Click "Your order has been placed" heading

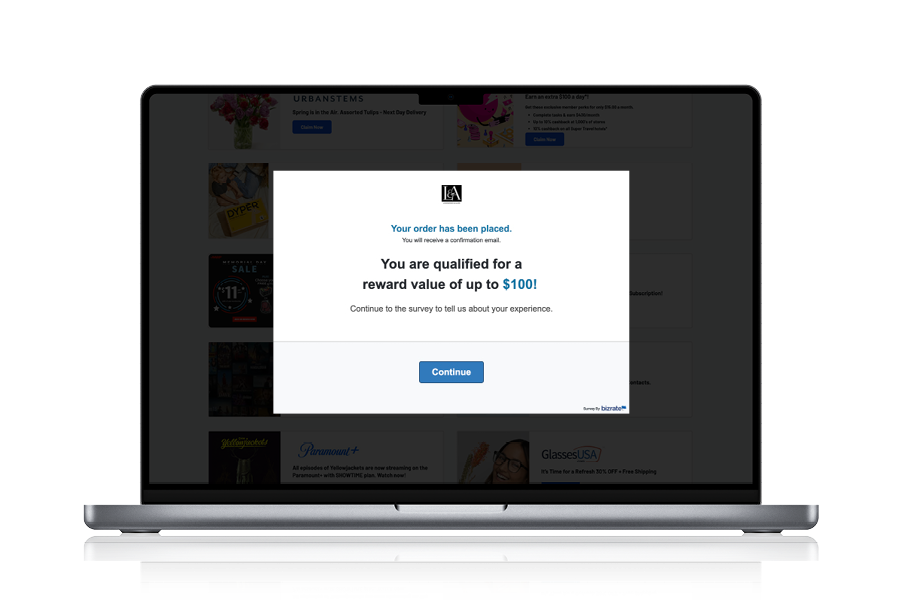point(451,229)
